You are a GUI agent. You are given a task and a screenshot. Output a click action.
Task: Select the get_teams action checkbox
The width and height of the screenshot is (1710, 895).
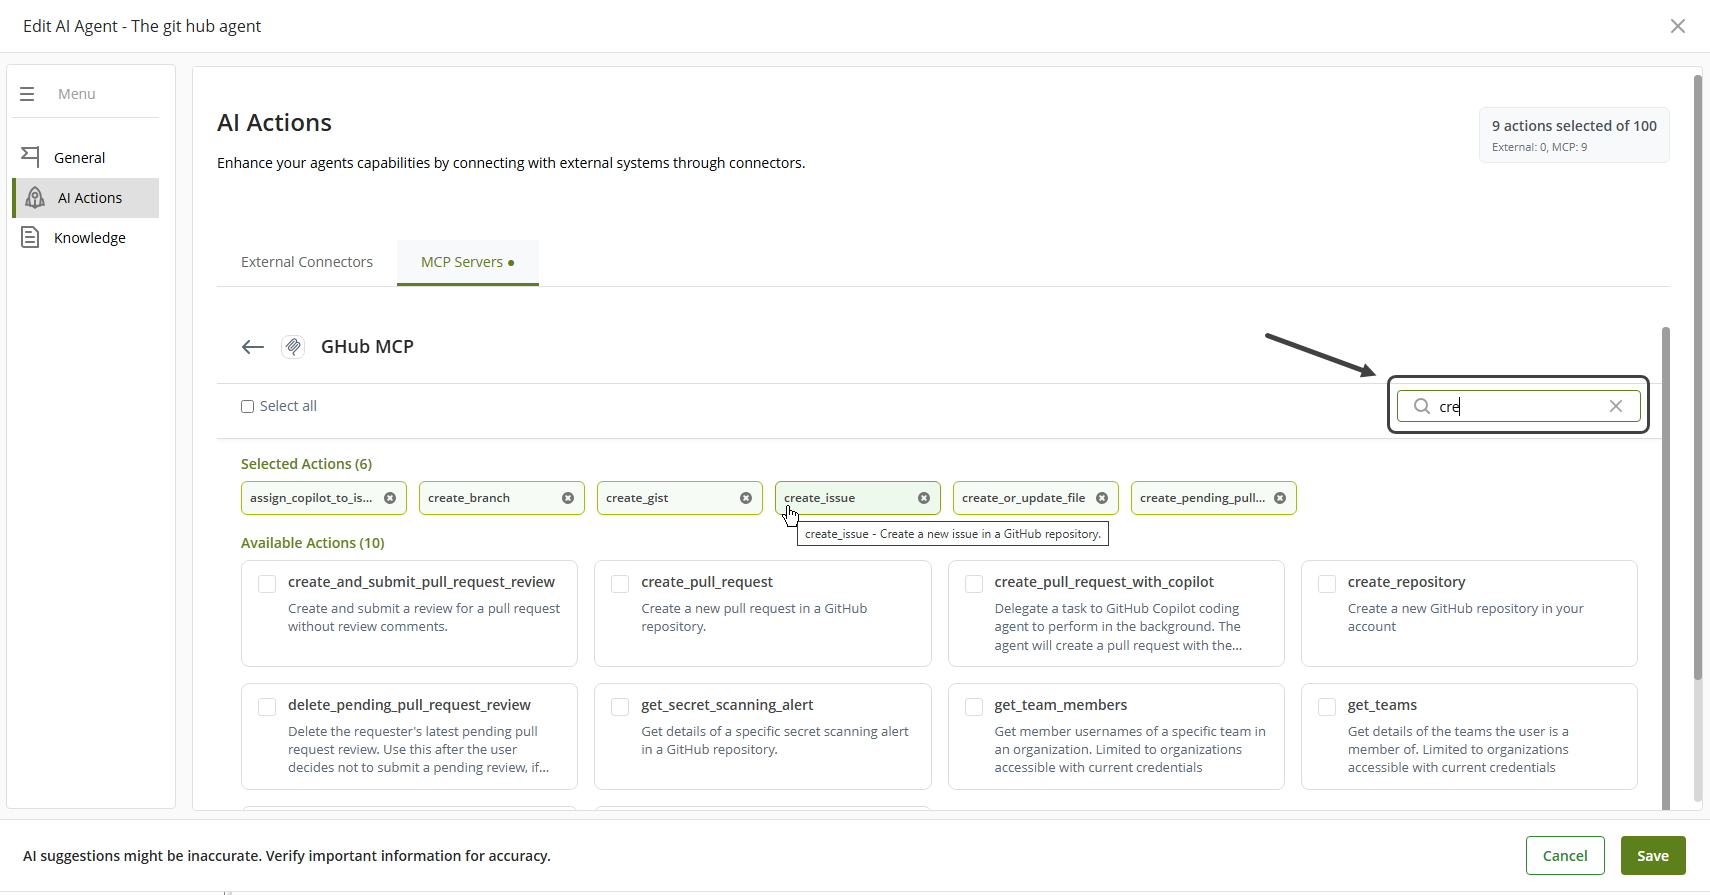pyautogui.click(x=1327, y=707)
